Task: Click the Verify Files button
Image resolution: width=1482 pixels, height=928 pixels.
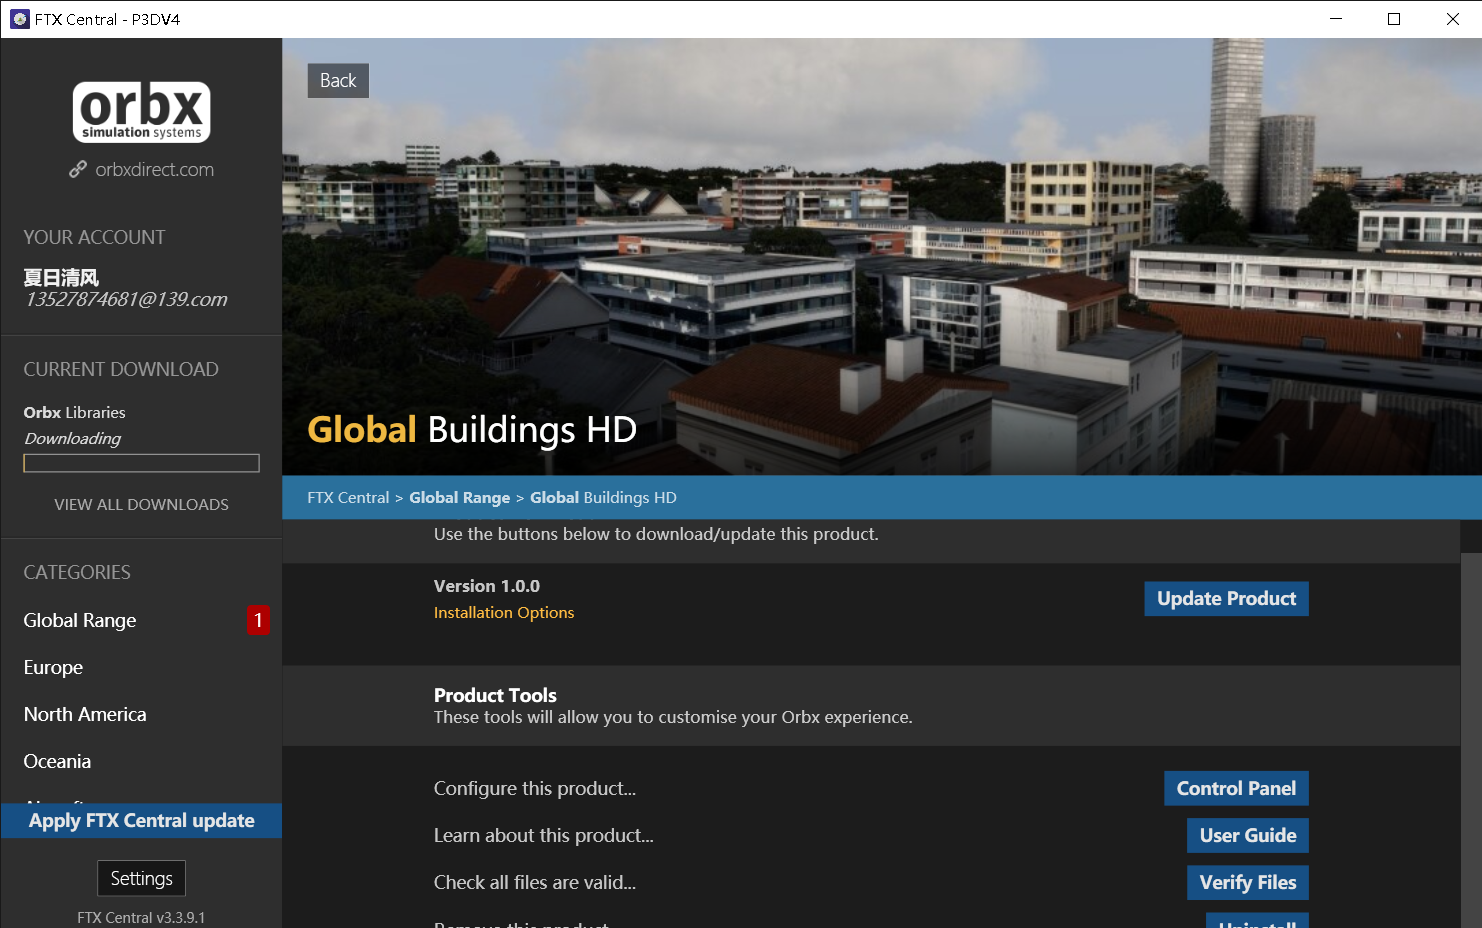Action: [x=1247, y=883]
